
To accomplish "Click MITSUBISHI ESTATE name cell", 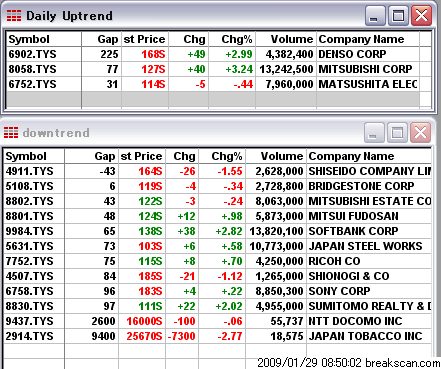I will pyautogui.click(x=369, y=201).
